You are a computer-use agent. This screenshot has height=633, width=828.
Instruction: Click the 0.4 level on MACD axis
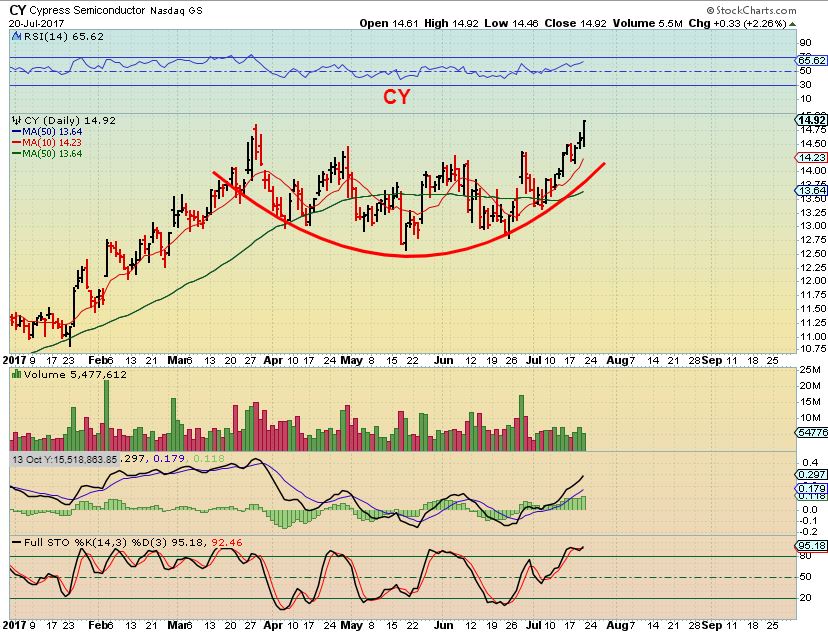coord(811,463)
